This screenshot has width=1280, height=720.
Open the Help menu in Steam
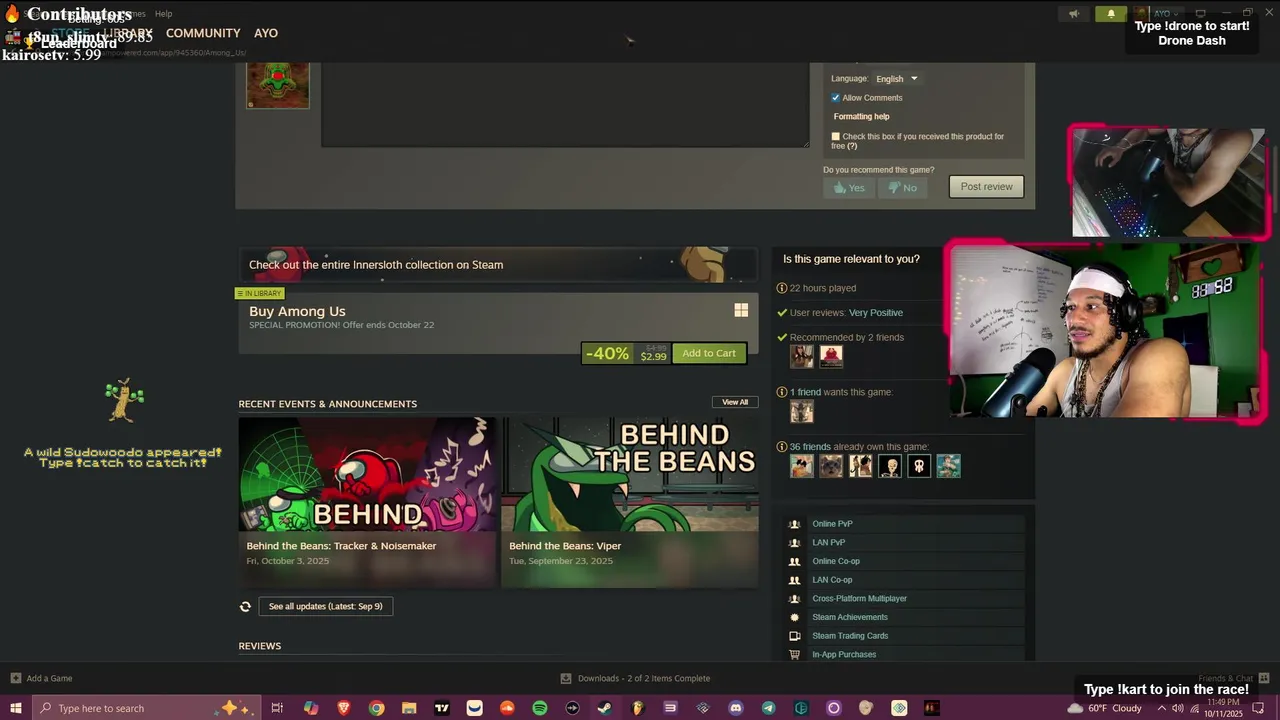164,14
